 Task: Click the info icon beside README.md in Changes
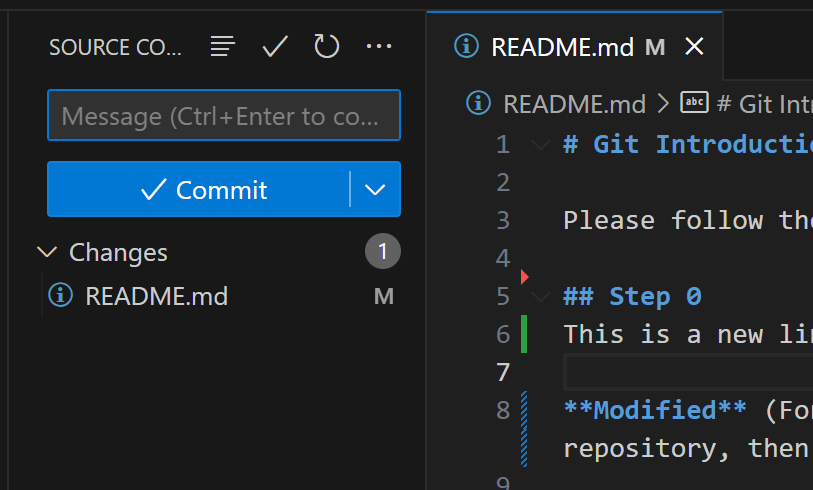pos(61,296)
